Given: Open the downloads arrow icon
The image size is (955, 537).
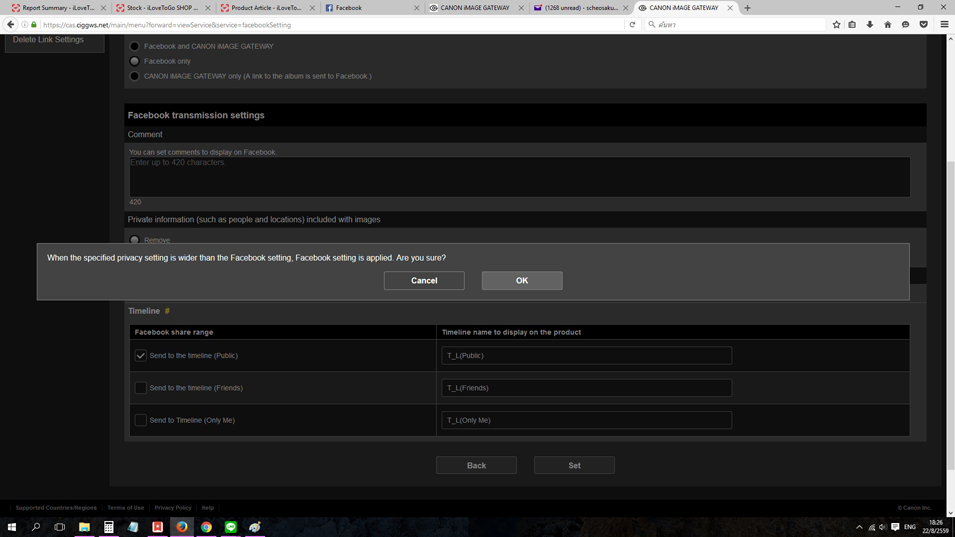Looking at the screenshot, I should pyautogui.click(x=870, y=25).
